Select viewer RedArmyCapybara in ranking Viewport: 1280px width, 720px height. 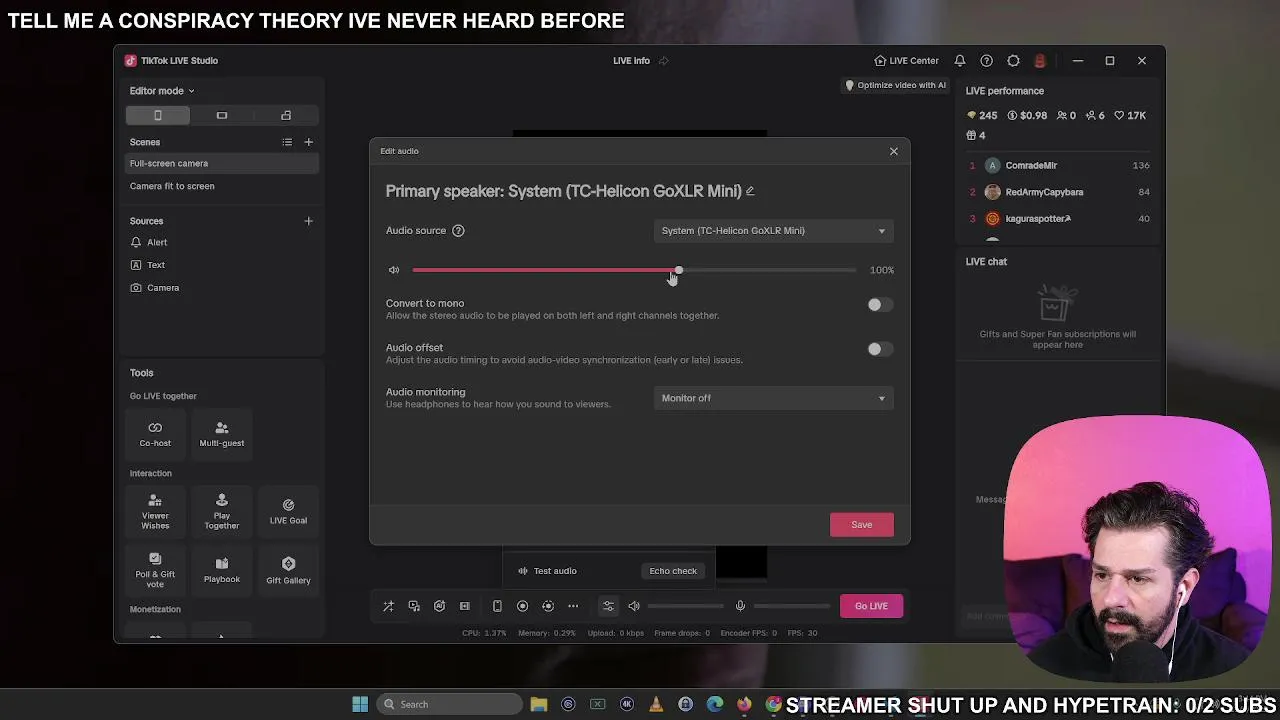(x=1058, y=192)
